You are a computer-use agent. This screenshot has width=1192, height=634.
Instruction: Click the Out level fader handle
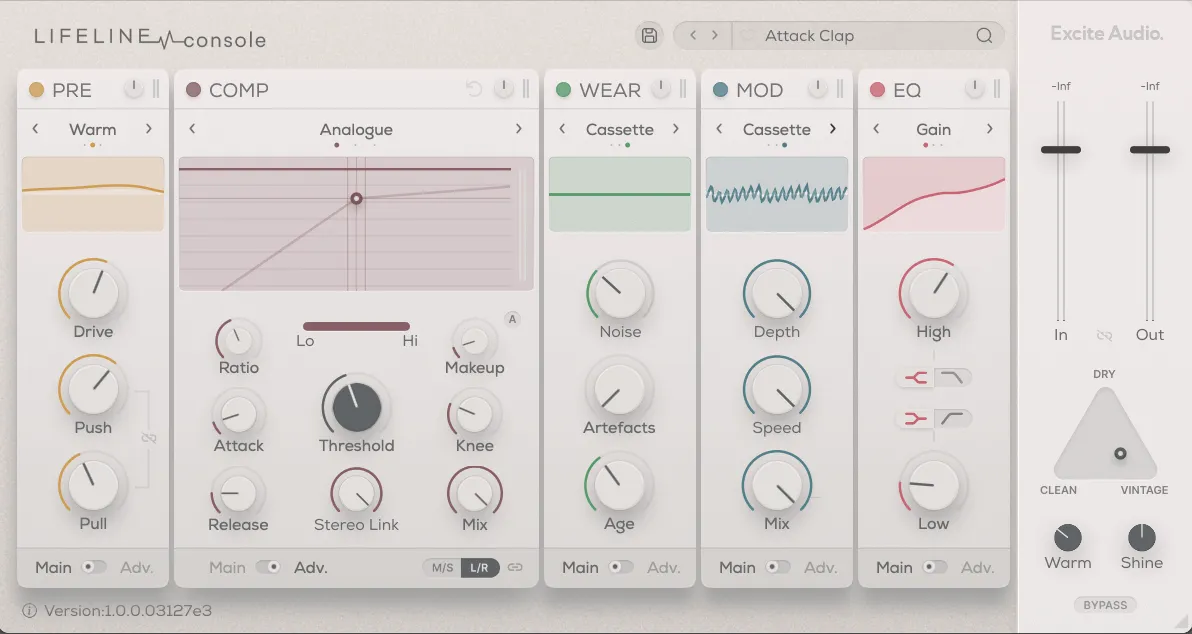[1149, 150]
